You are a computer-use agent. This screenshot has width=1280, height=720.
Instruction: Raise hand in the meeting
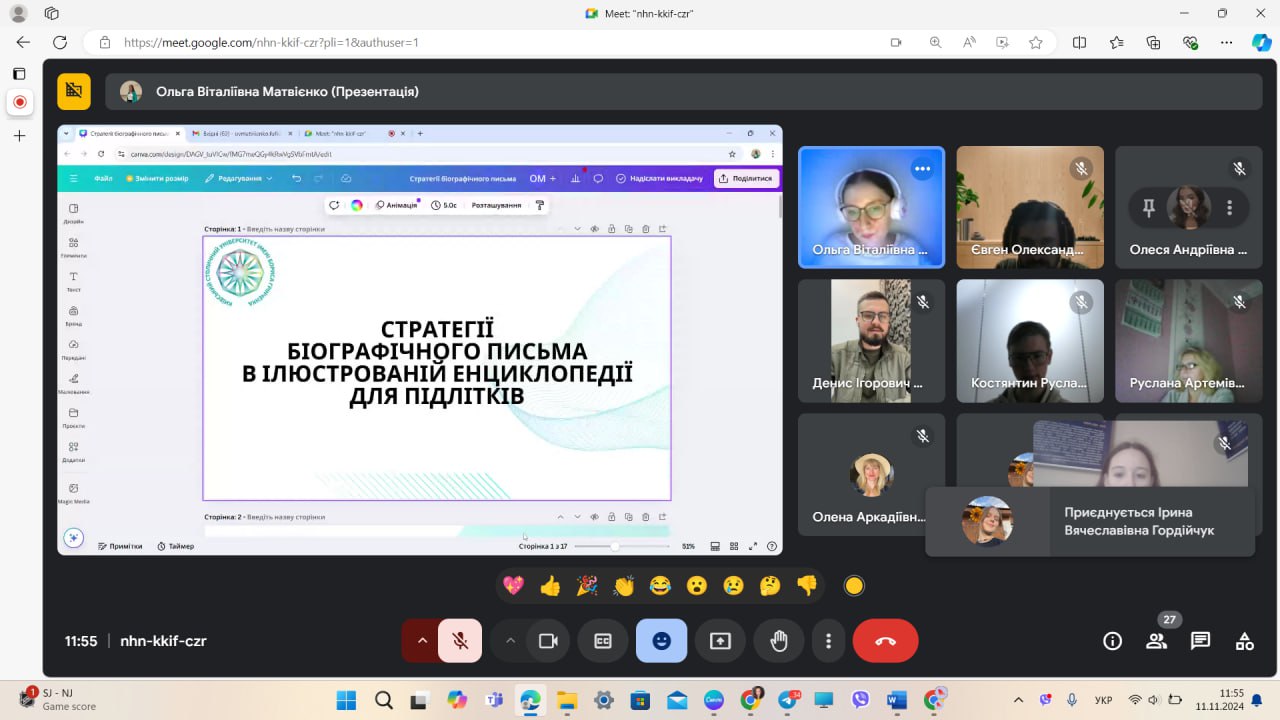pyautogui.click(x=778, y=641)
